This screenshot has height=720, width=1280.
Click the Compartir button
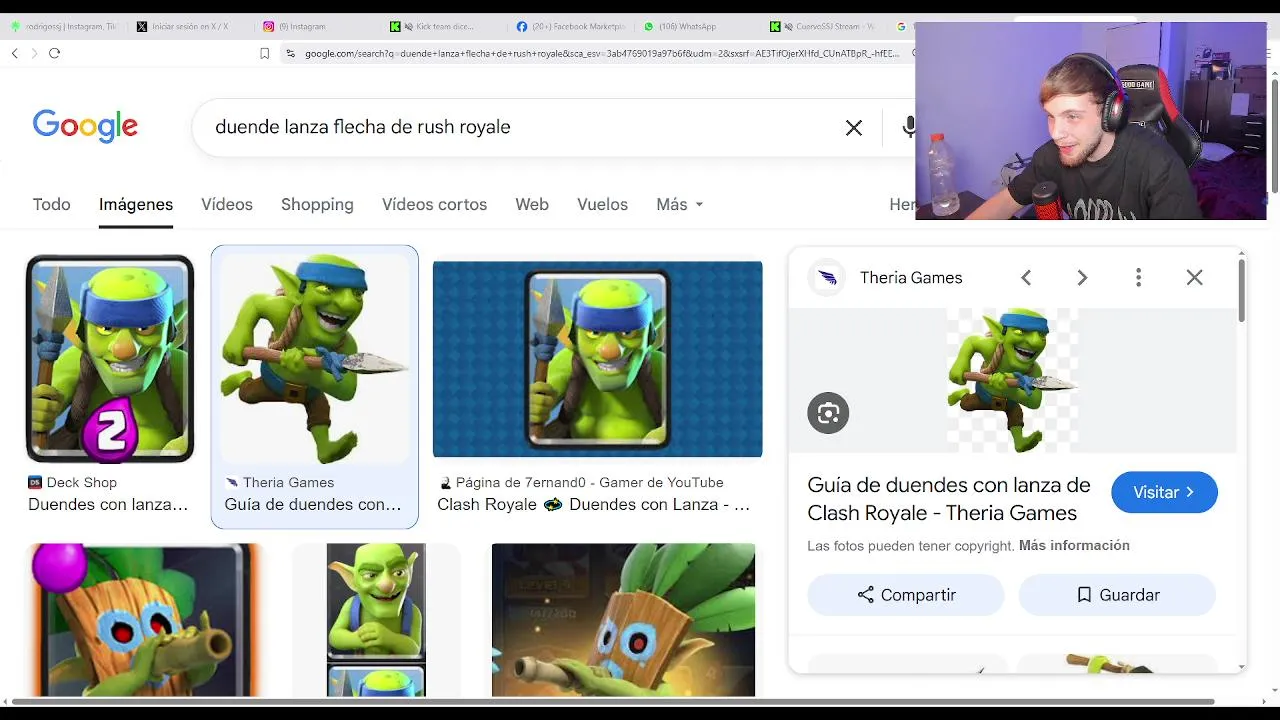coord(906,595)
